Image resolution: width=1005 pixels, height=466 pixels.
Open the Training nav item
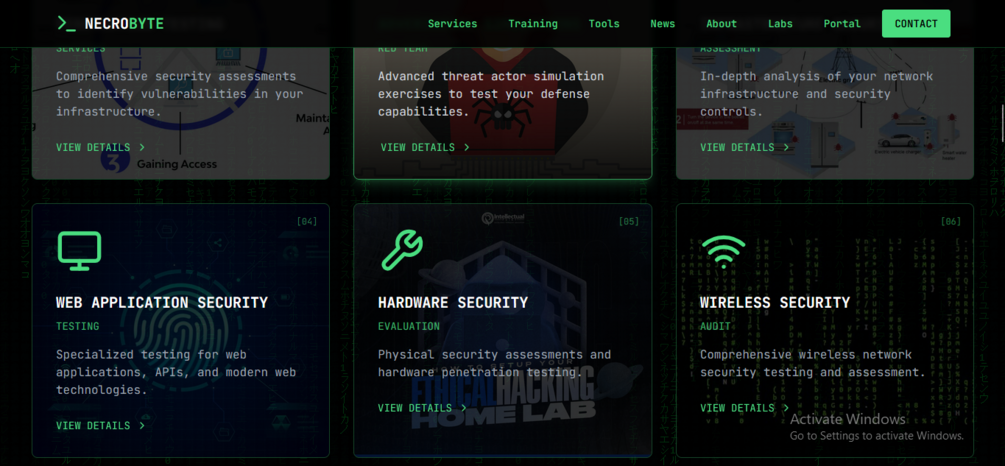click(533, 24)
